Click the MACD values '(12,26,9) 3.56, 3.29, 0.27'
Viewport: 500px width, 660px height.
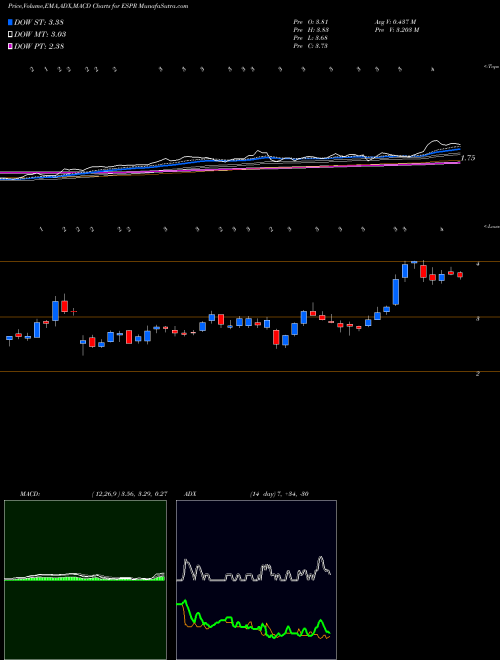[129, 494]
